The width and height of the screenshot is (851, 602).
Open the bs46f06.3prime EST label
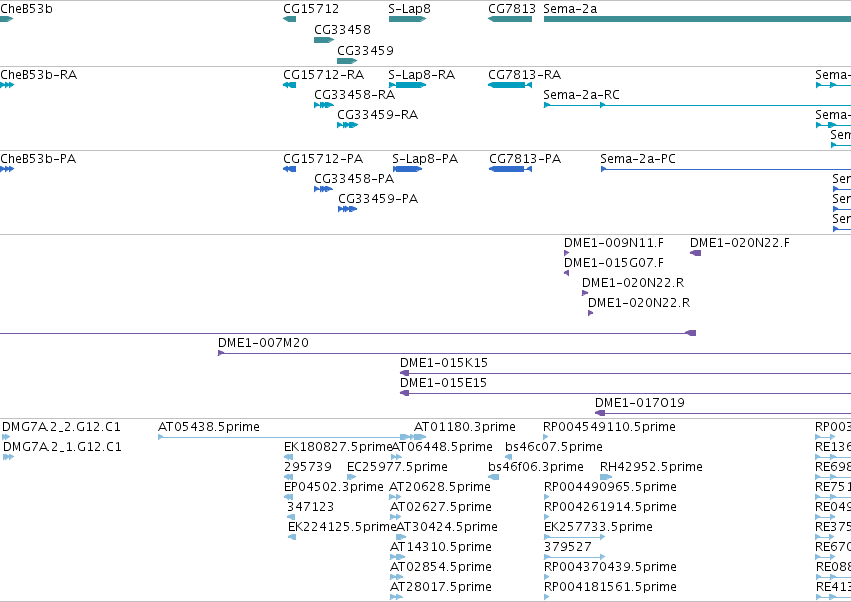click(x=536, y=467)
